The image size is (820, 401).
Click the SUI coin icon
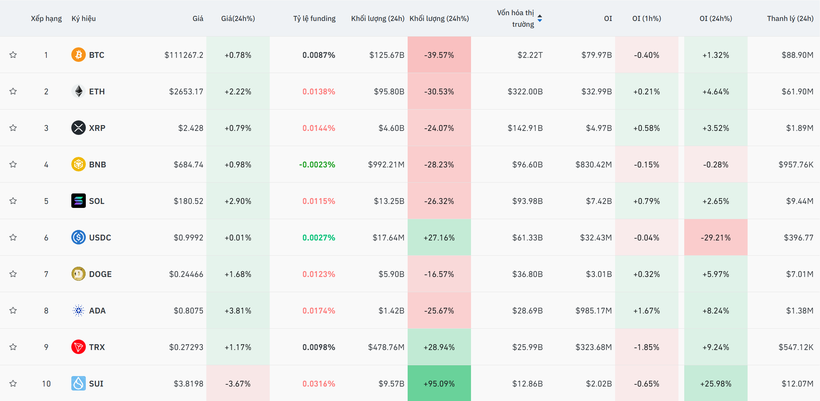pos(78,383)
